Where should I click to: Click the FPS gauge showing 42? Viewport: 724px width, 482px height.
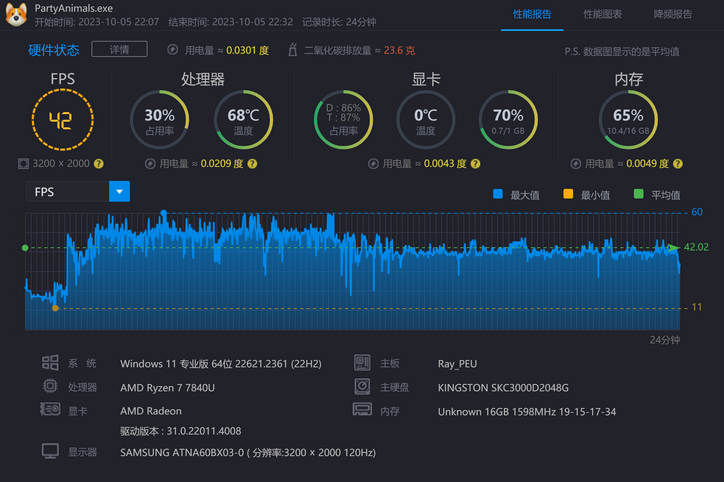[x=62, y=120]
